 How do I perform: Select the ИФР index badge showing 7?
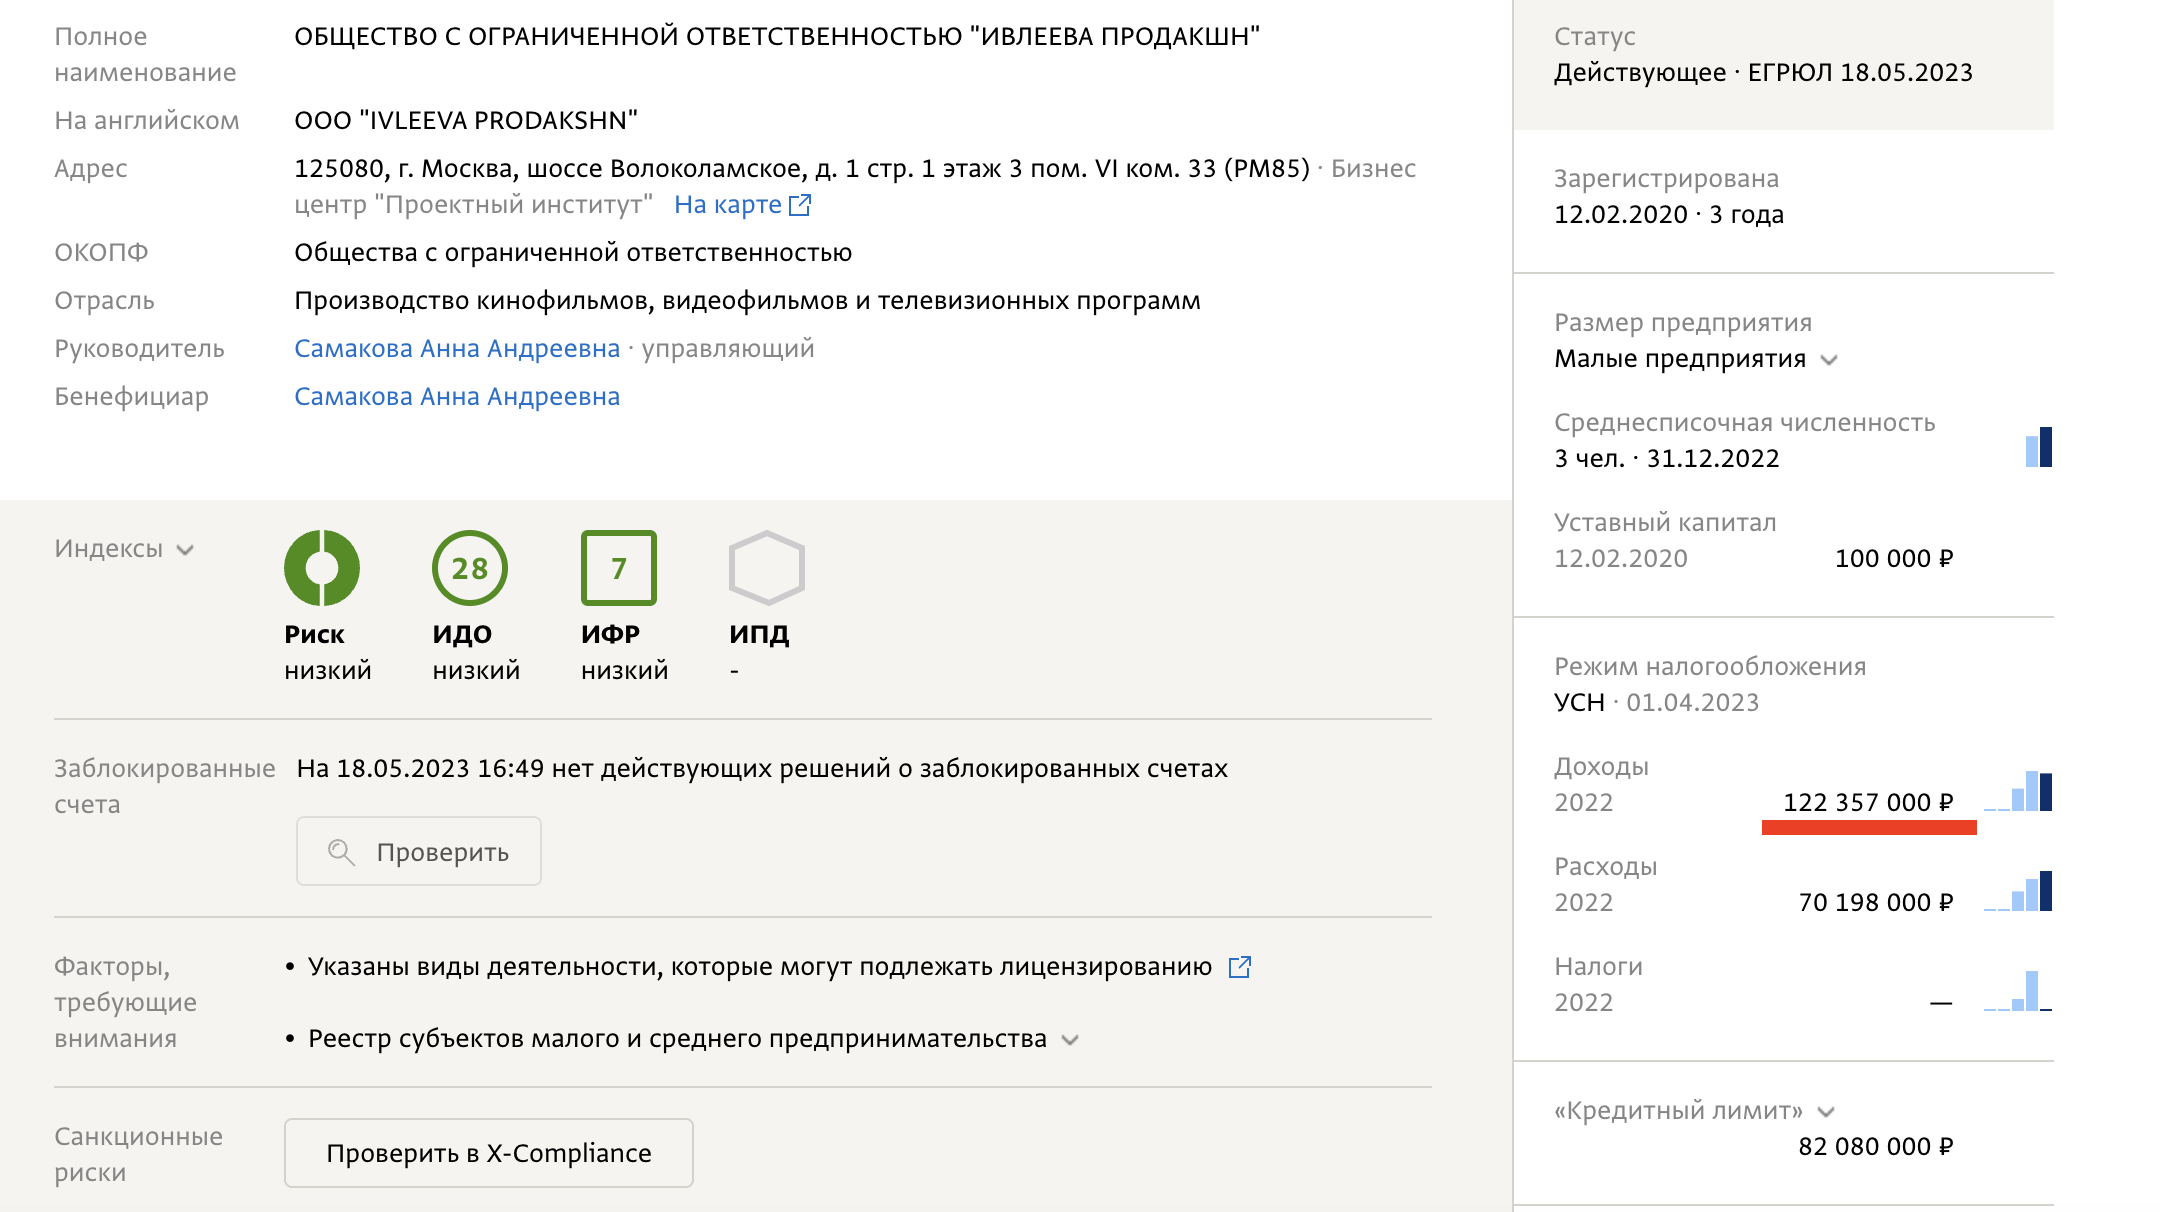[x=618, y=568]
